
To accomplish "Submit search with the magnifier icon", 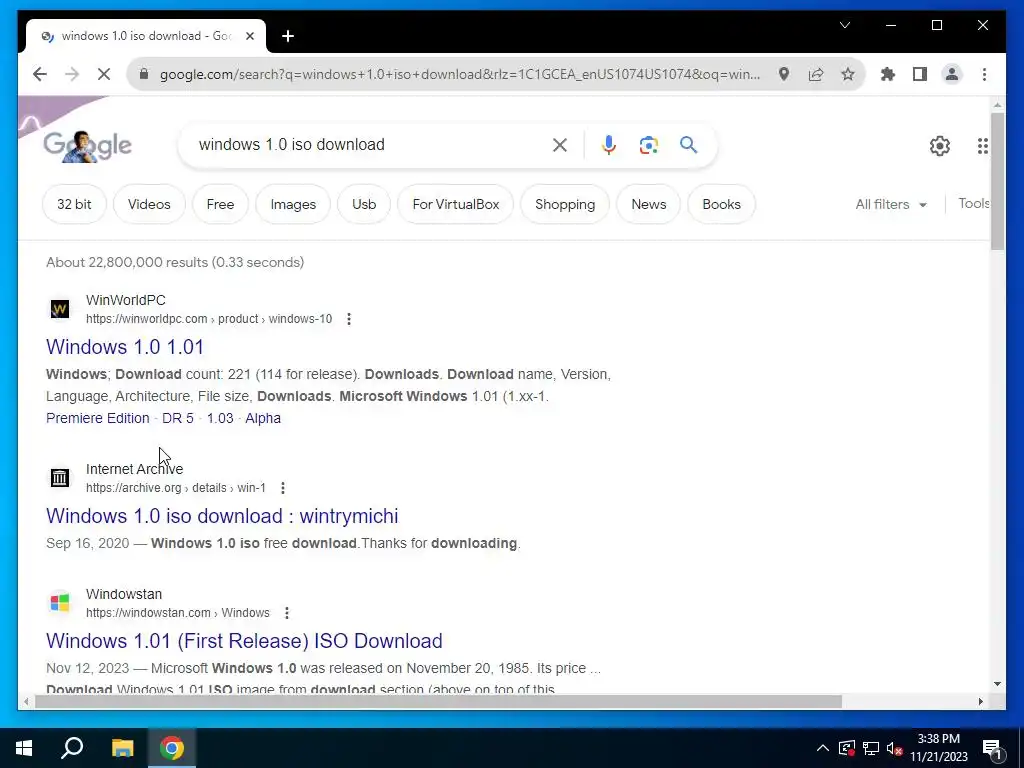I will [x=688, y=144].
